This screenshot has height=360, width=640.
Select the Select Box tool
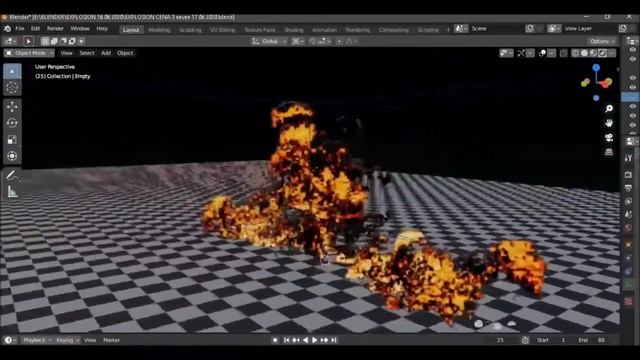tap(12, 71)
